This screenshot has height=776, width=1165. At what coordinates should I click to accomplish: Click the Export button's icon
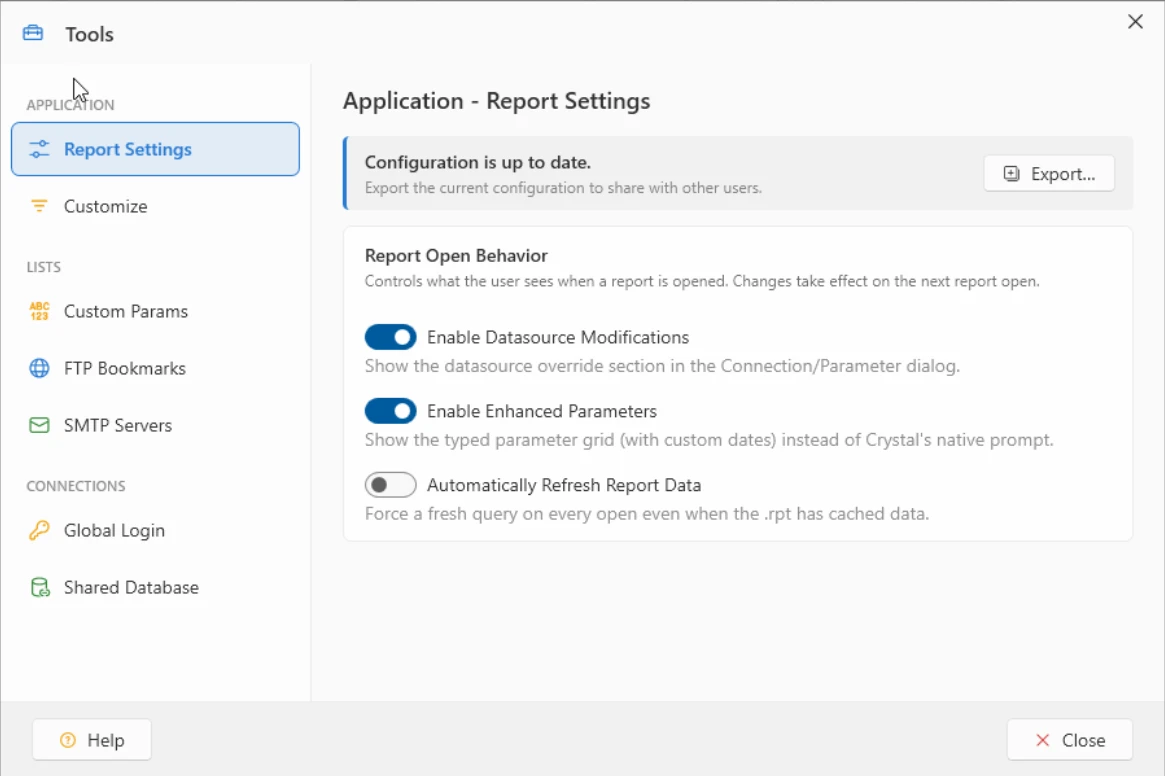click(x=1011, y=174)
